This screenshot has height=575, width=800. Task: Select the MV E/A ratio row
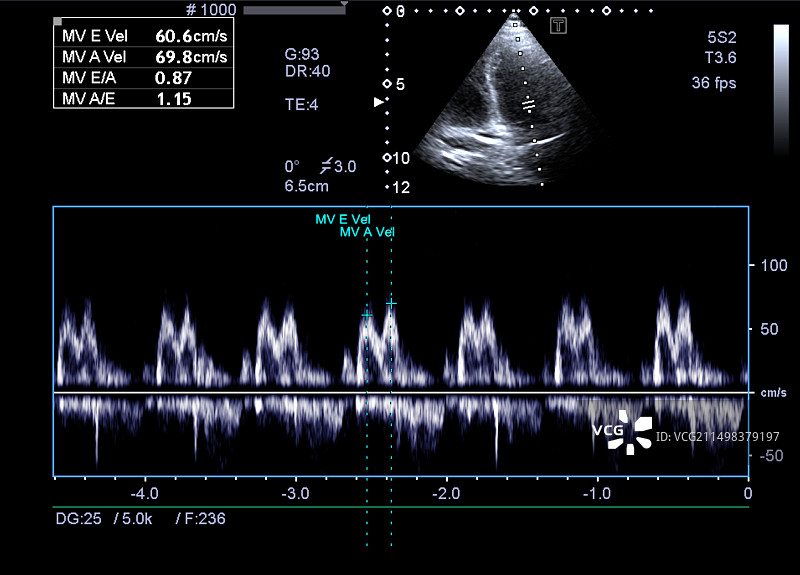143,77
